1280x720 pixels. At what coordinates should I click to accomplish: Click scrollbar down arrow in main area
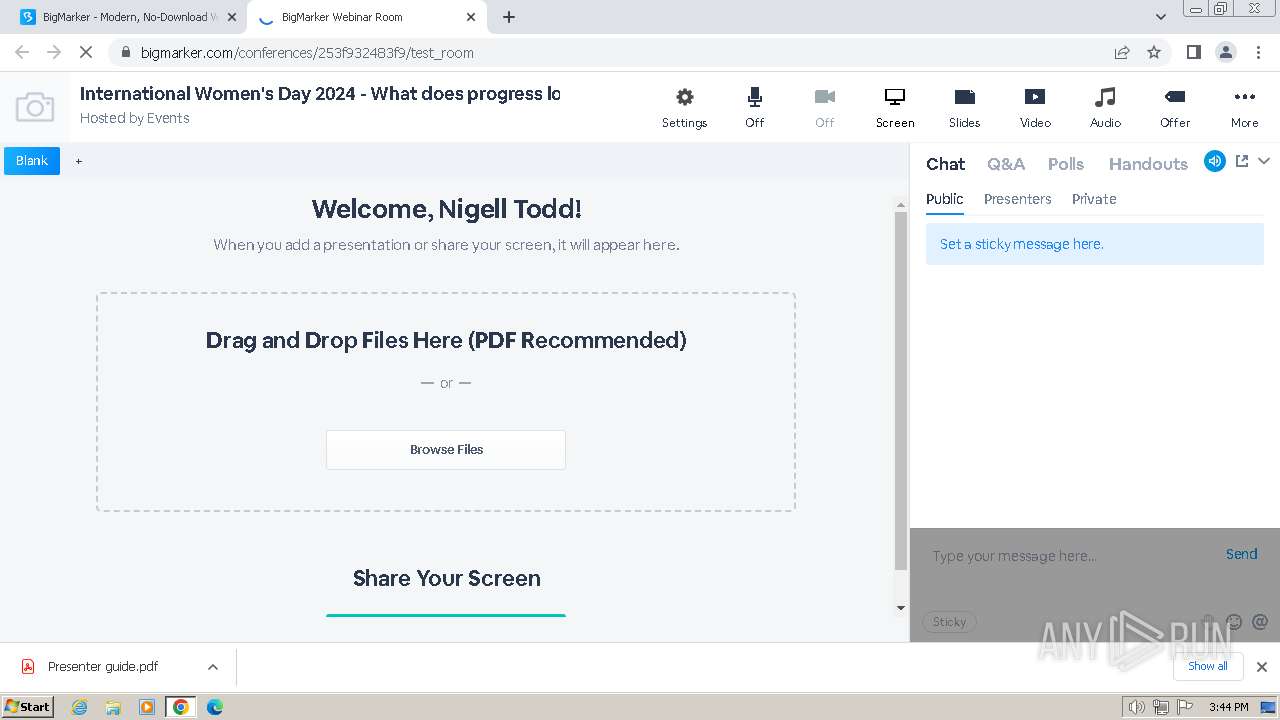click(x=901, y=607)
